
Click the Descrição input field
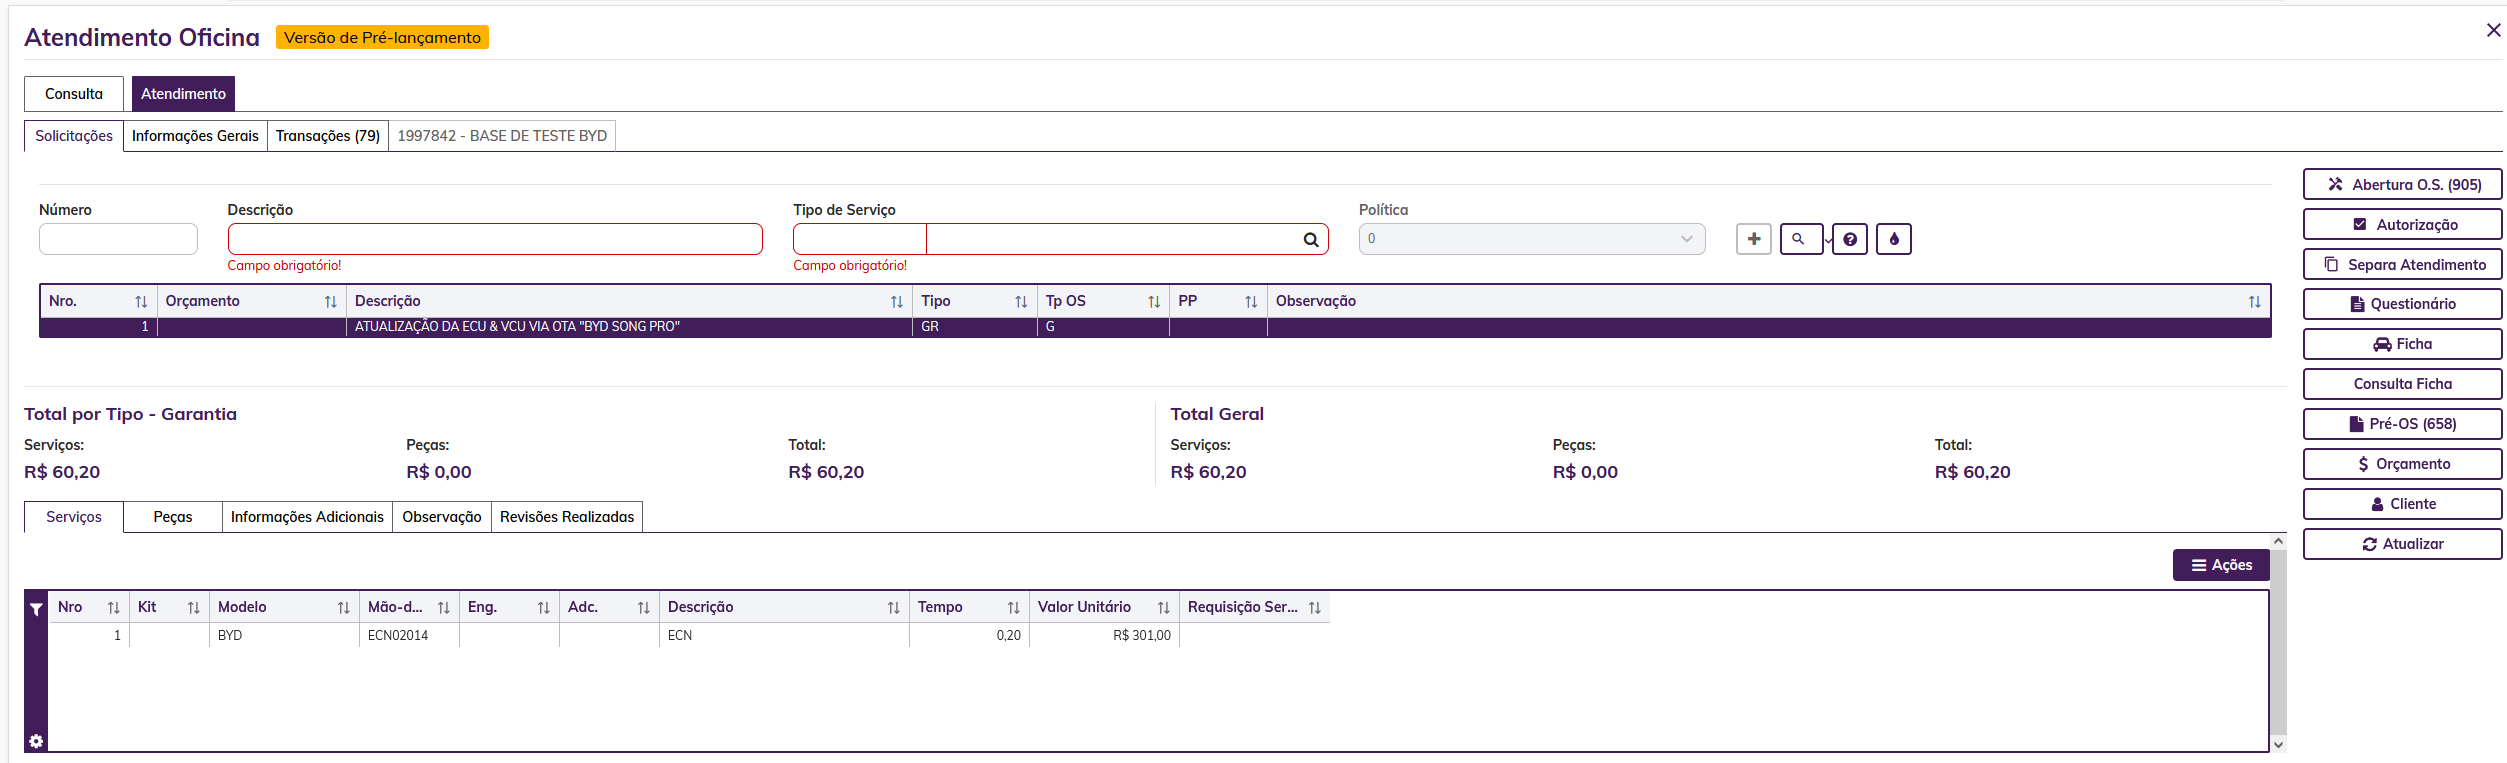point(495,239)
